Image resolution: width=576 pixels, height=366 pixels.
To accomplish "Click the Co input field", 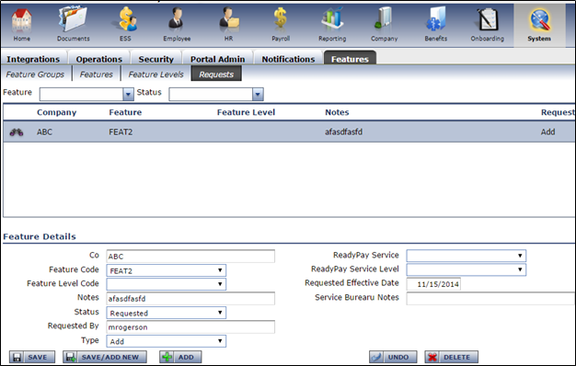I will 190,256.
